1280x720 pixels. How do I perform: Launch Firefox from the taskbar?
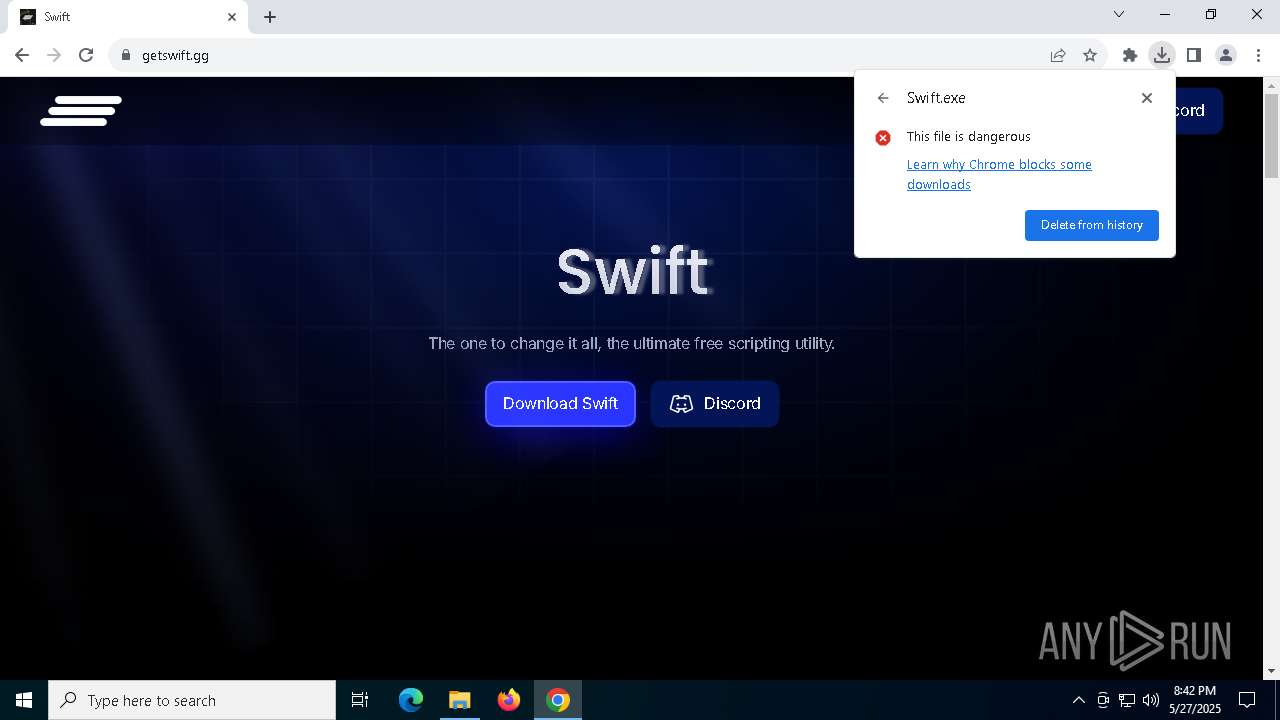(508, 700)
